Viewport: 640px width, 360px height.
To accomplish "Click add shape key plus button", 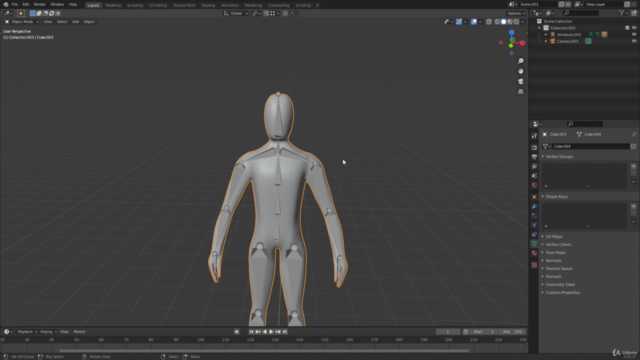I will pos(633,206).
